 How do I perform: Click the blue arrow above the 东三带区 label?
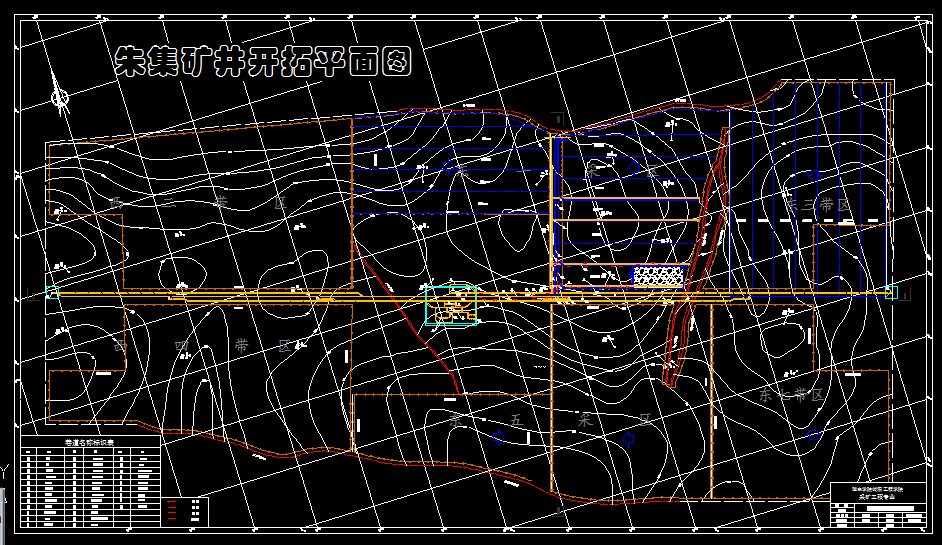(814, 175)
